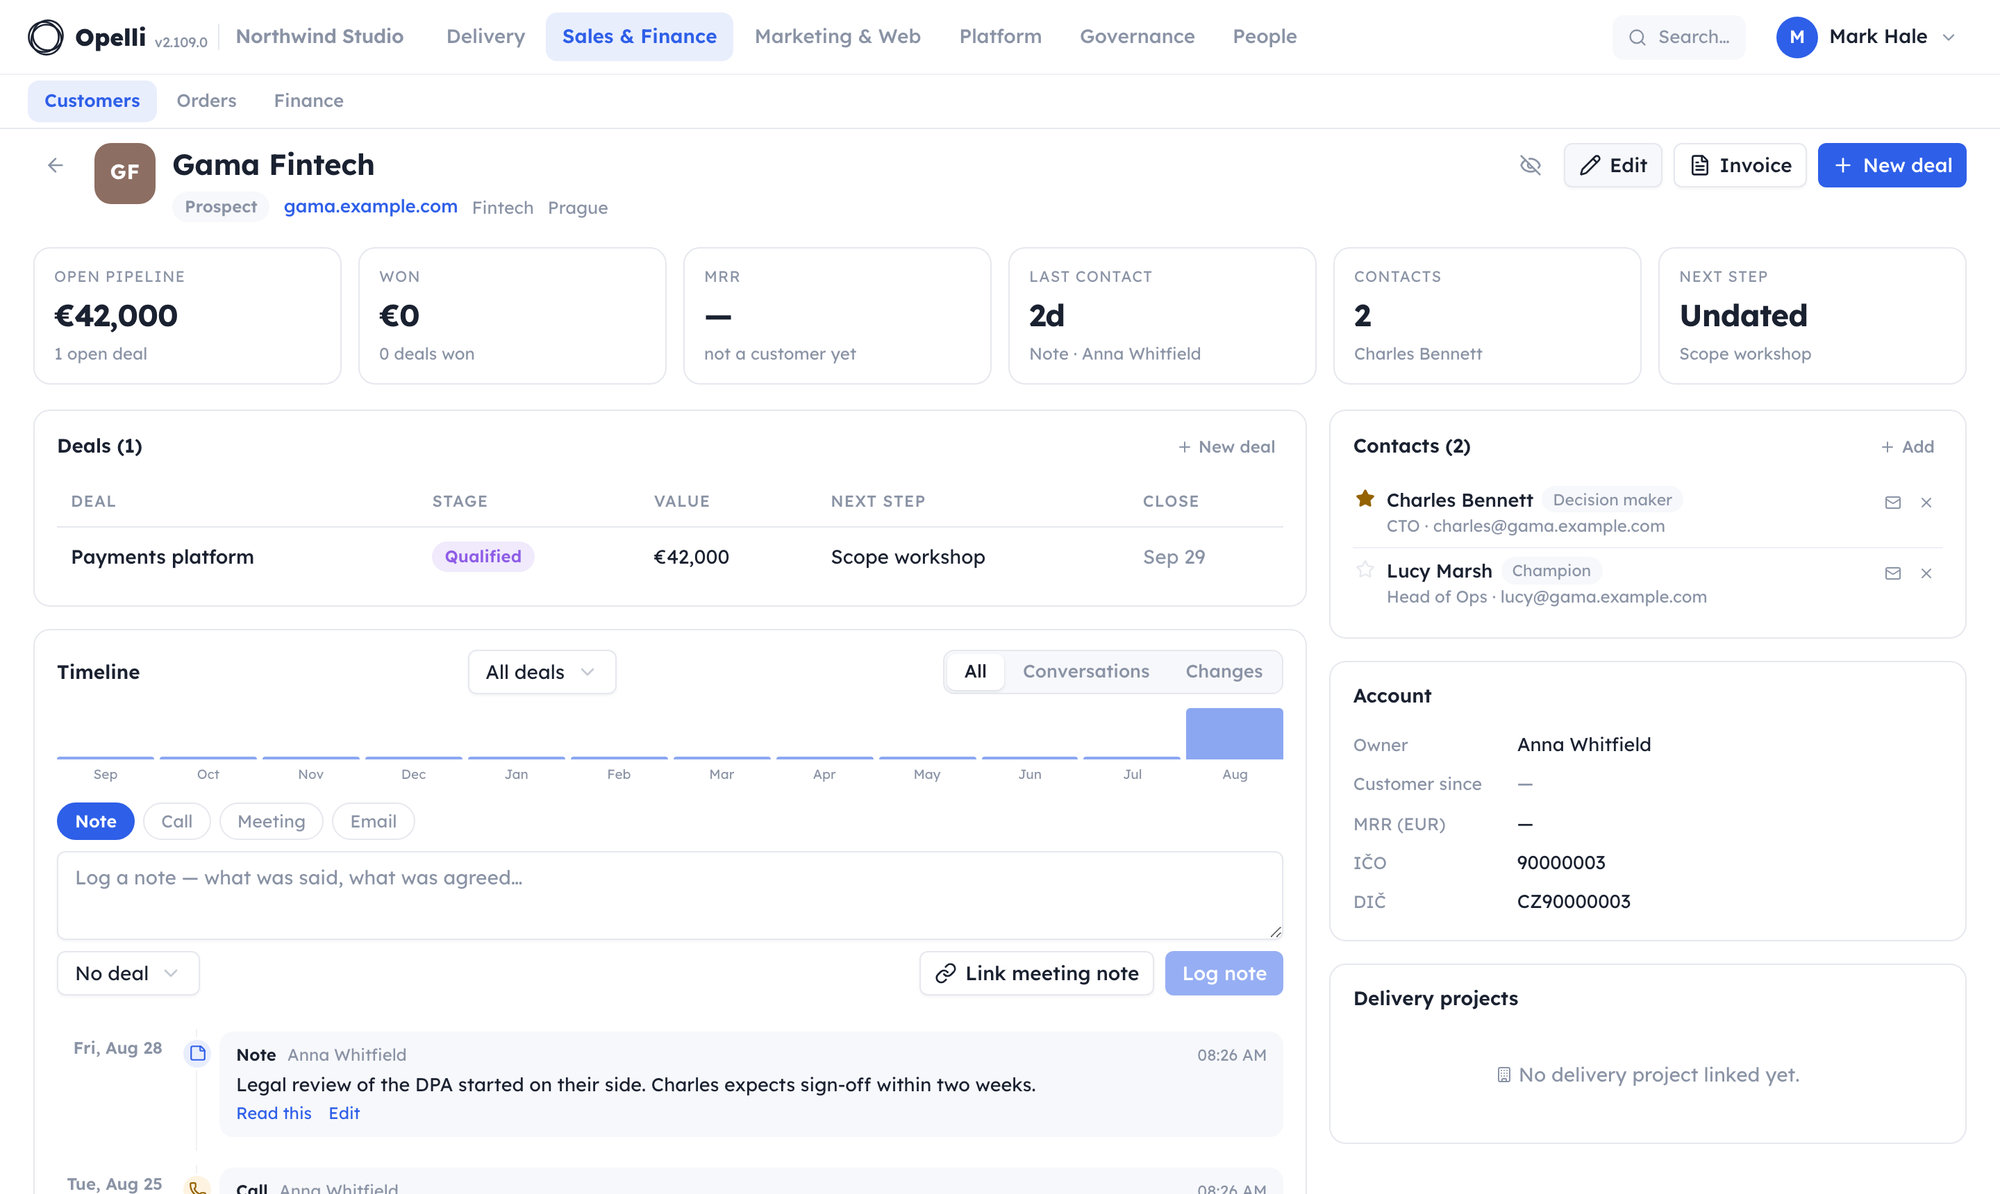Click the Next Step Undated card
2000x1194 pixels.
tap(1812, 316)
